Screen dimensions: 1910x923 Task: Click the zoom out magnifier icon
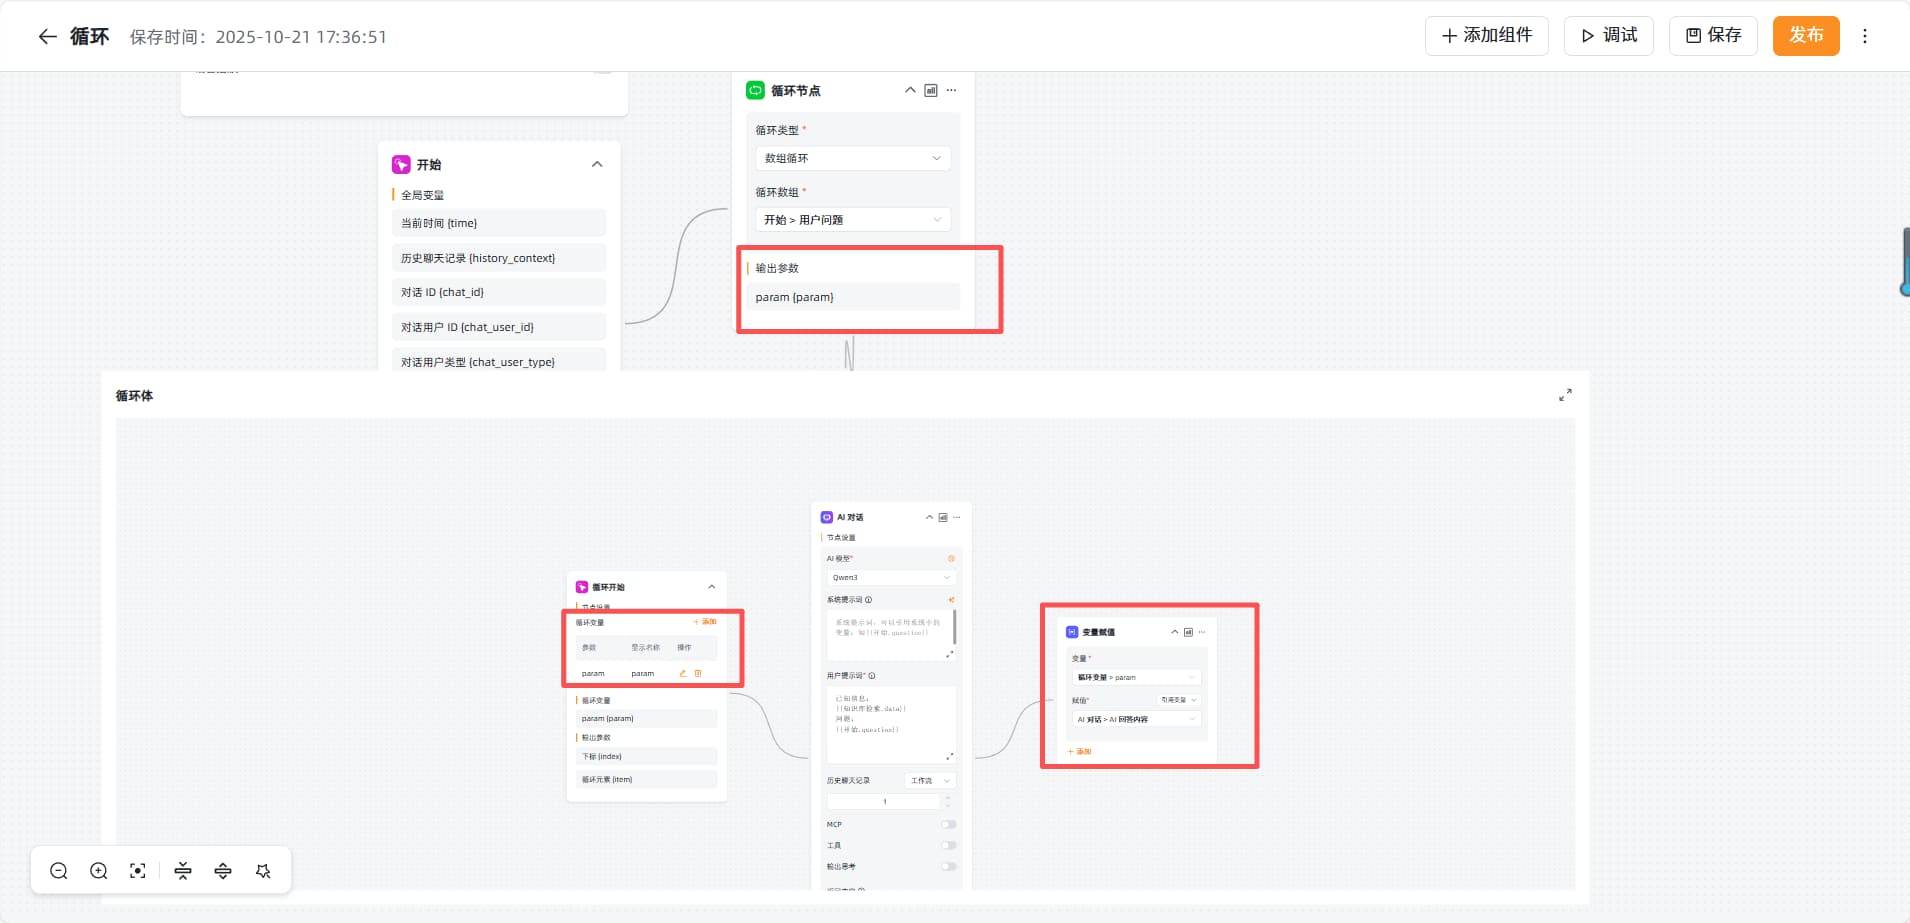(x=59, y=871)
